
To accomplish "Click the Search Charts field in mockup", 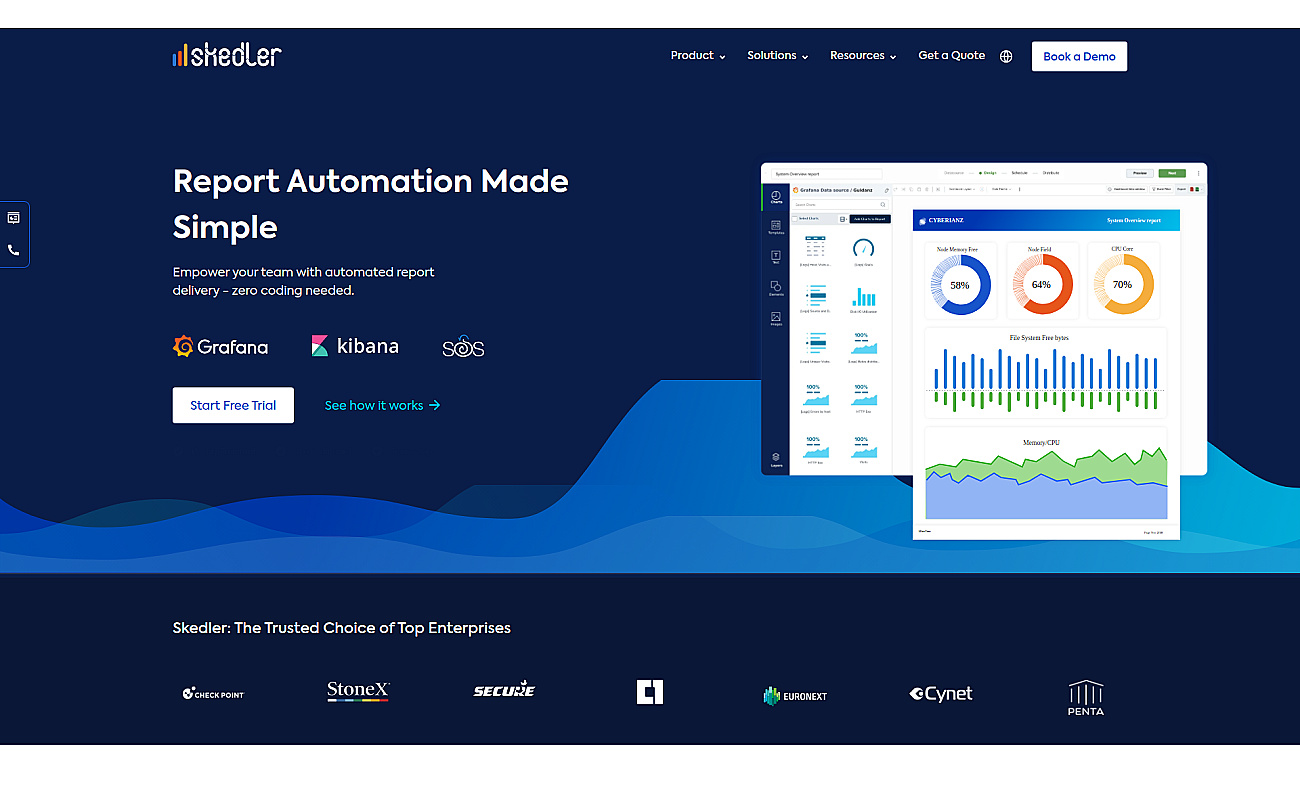I will (x=840, y=204).
